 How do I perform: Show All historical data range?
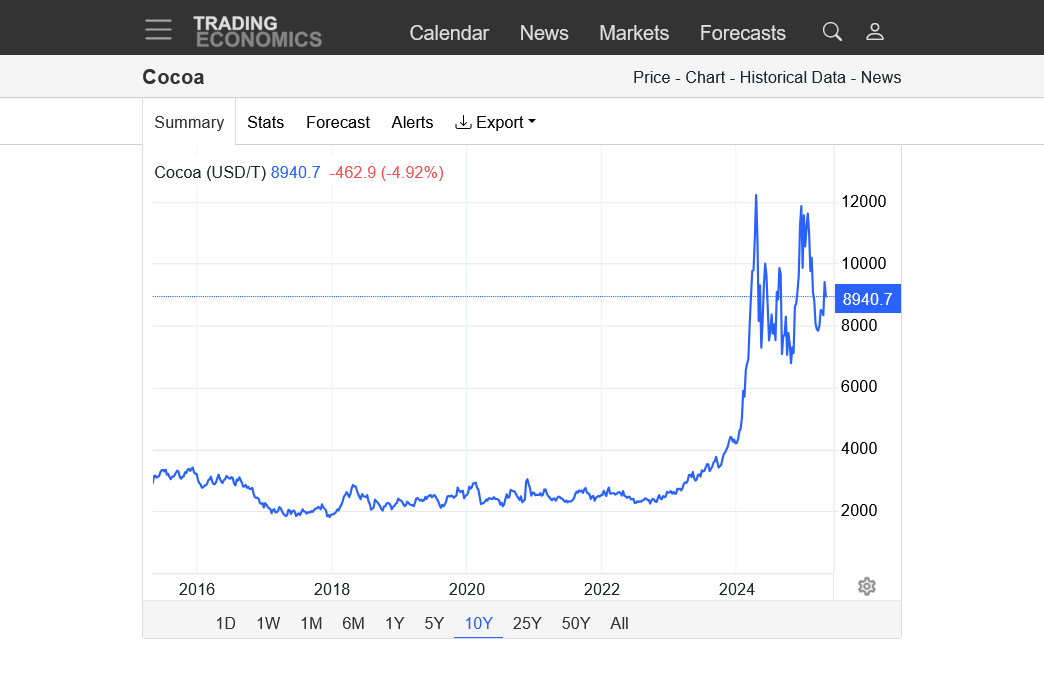pos(619,623)
